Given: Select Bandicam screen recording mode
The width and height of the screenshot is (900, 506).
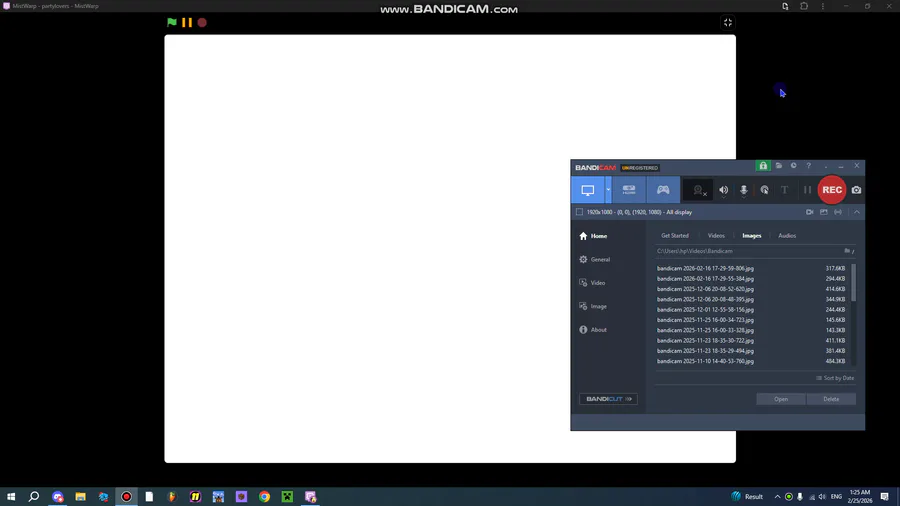Looking at the screenshot, I should (587, 190).
